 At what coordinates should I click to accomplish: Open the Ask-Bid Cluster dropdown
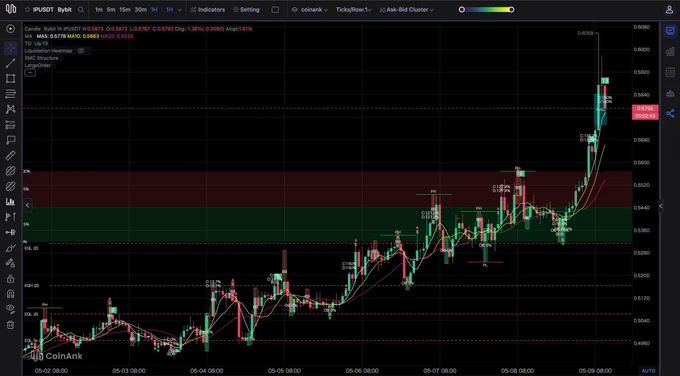pyautogui.click(x=406, y=10)
